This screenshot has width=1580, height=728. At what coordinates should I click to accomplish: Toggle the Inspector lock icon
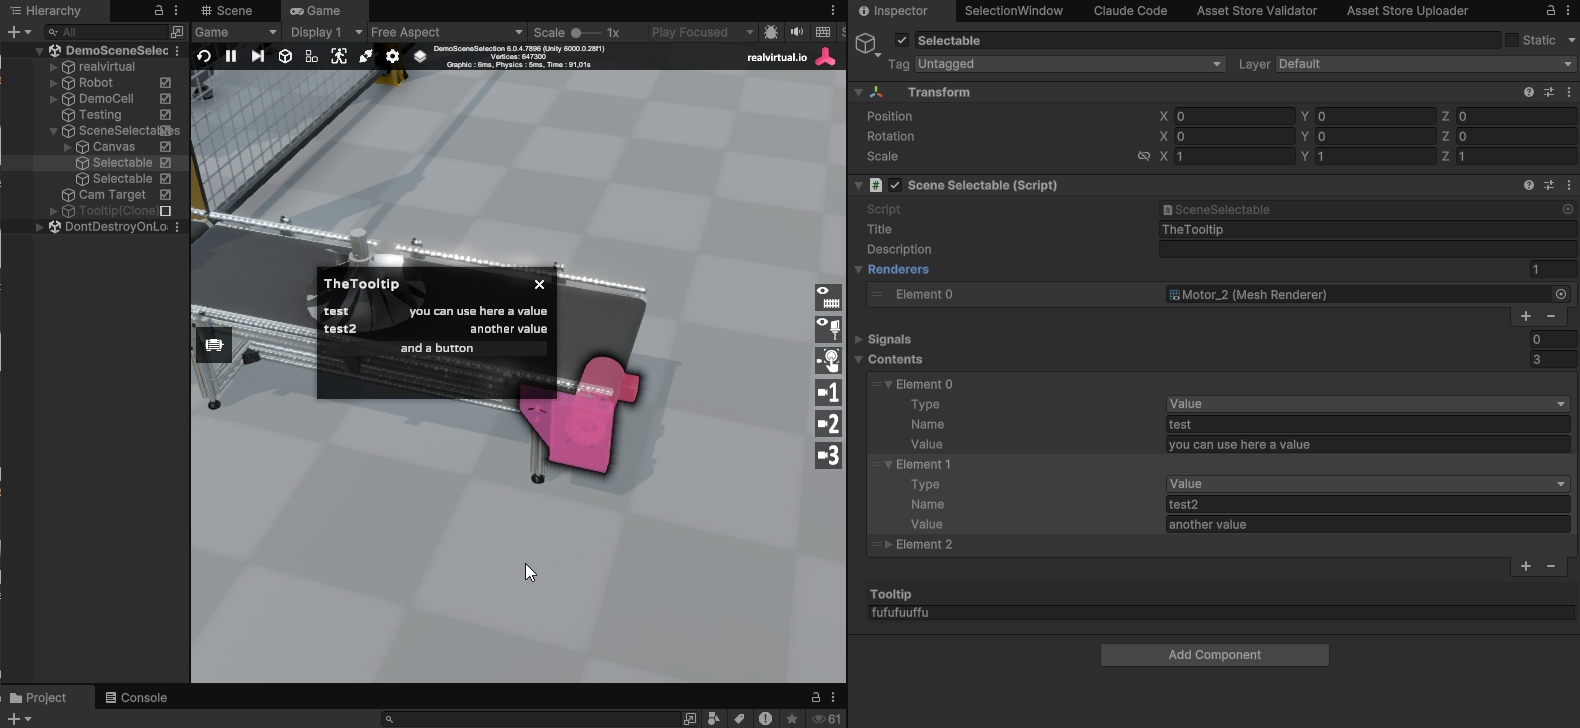point(1551,11)
